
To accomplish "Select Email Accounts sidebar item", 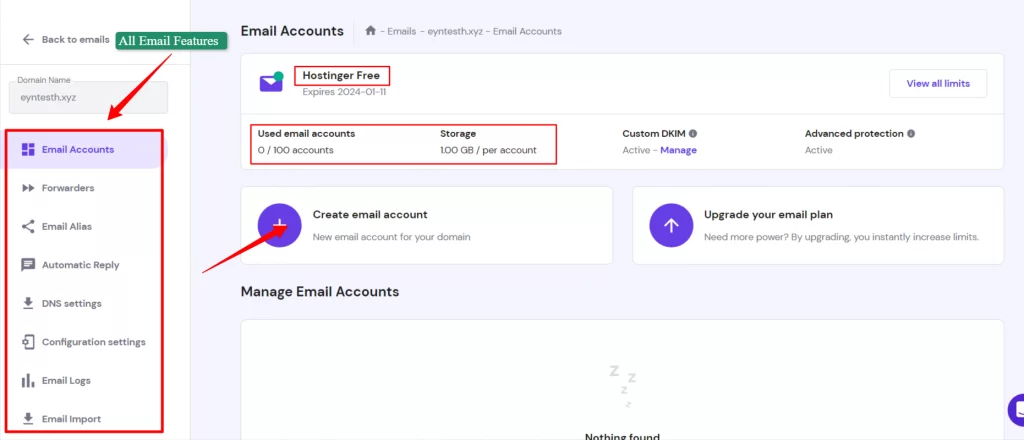I will point(86,149).
